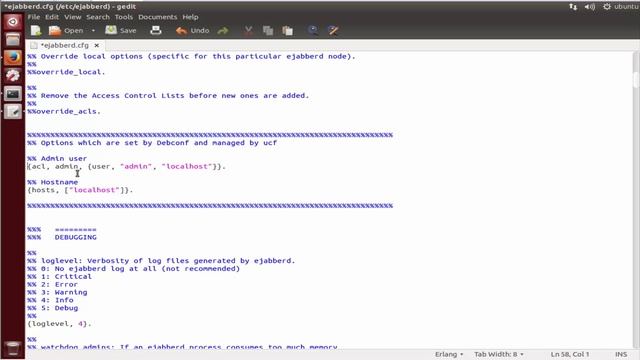Change the Tab Width setting
This screenshot has height=360, width=640.
pos(498,354)
